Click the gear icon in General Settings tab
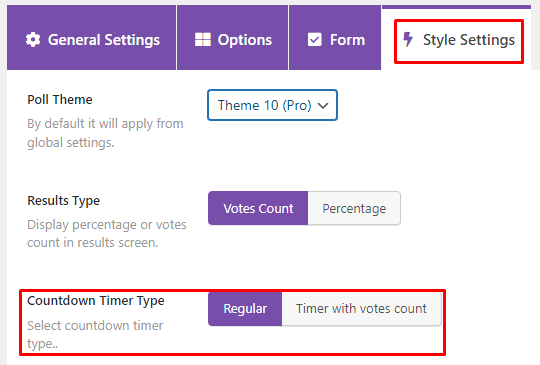 [33, 40]
